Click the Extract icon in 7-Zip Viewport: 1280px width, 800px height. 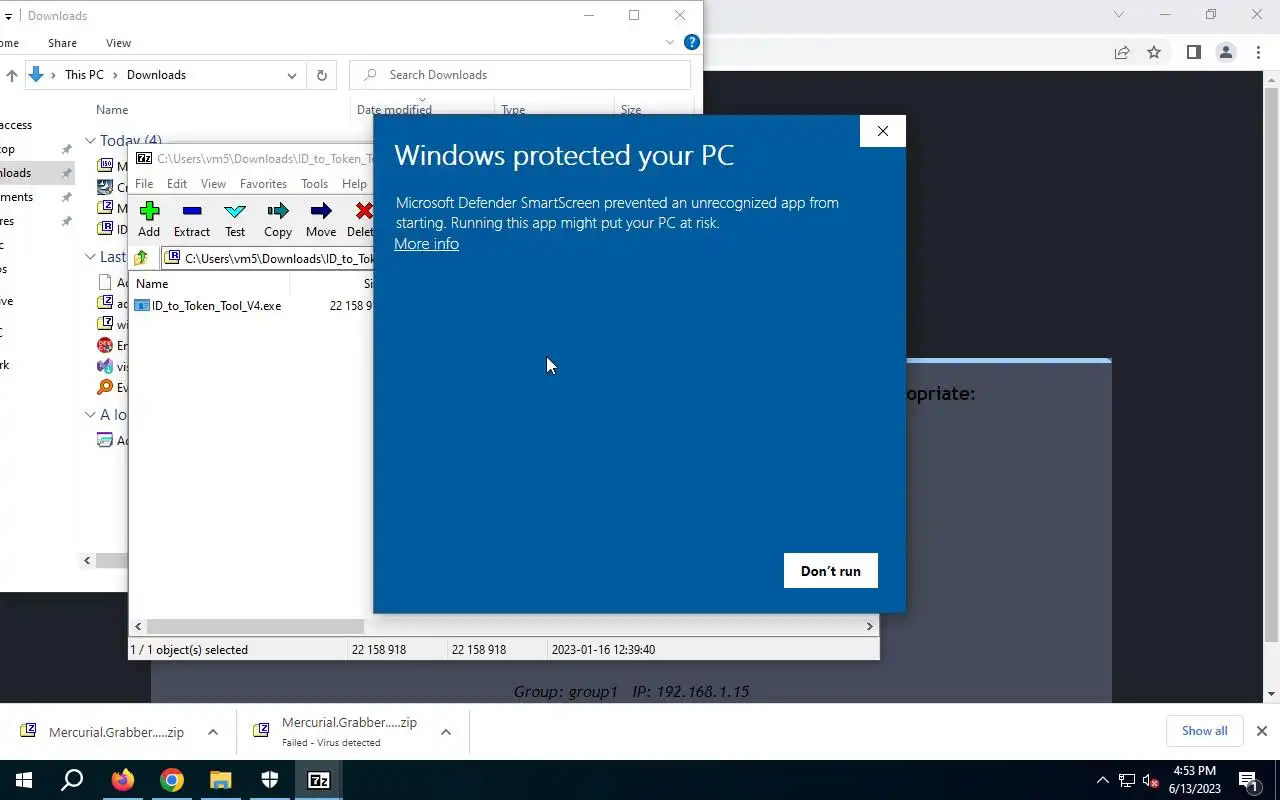pyautogui.click(x=192, y=219)
